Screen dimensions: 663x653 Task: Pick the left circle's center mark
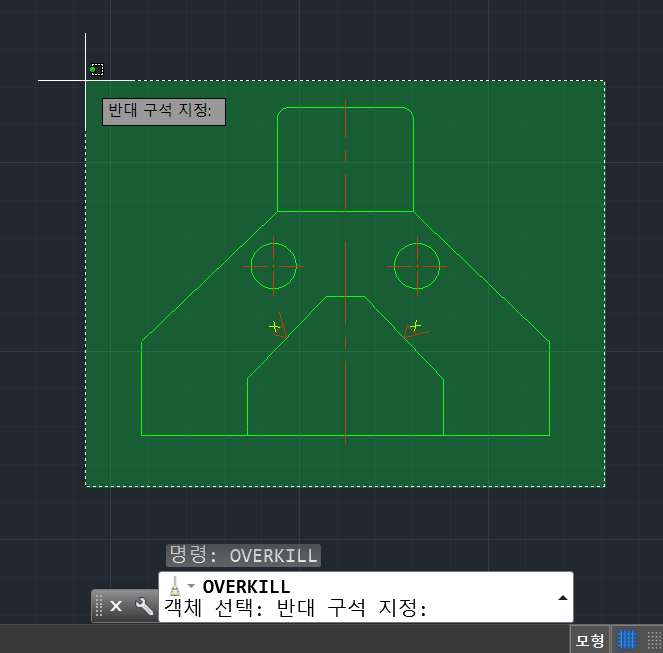(274, 266)
